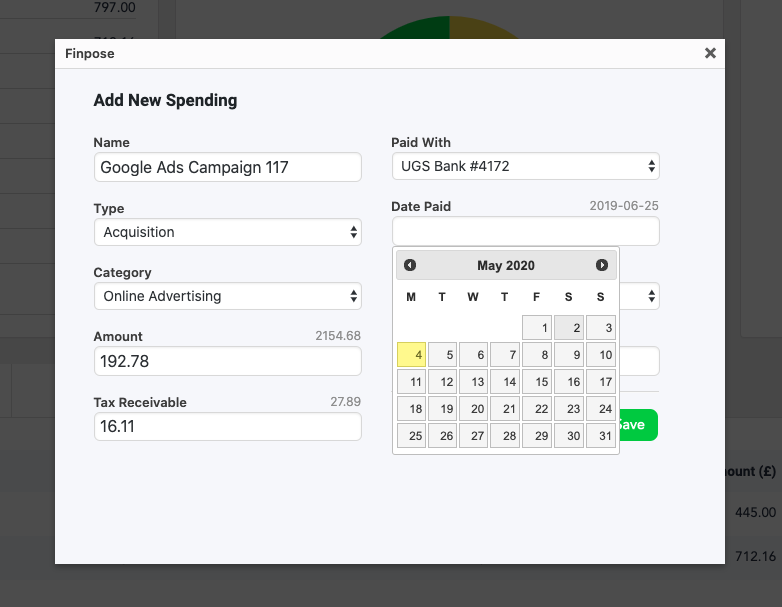The width and height of the screenshot is (782, 607).
Task: Go to next month in calendar
Action: coord(601,265)
